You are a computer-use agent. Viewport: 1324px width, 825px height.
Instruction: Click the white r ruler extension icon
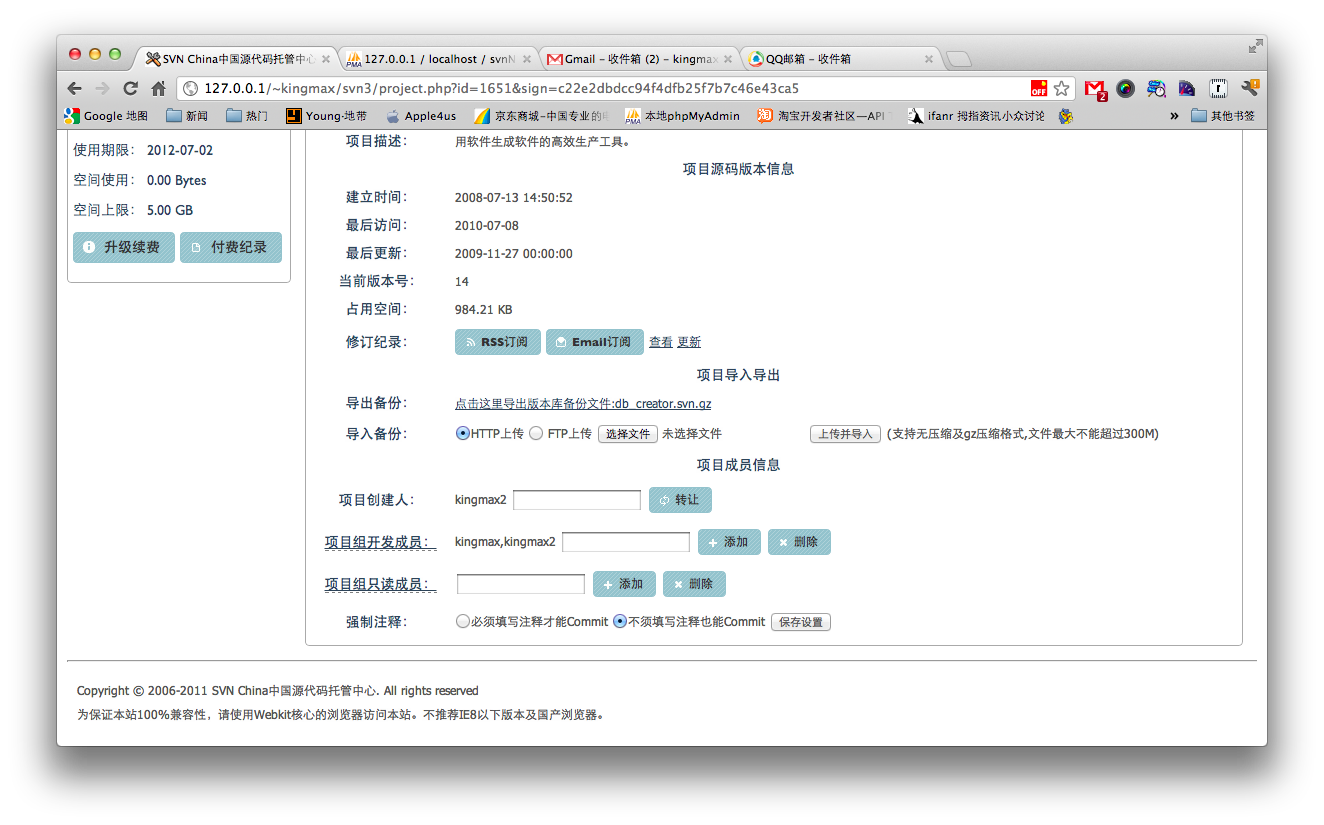point(1218,88)
